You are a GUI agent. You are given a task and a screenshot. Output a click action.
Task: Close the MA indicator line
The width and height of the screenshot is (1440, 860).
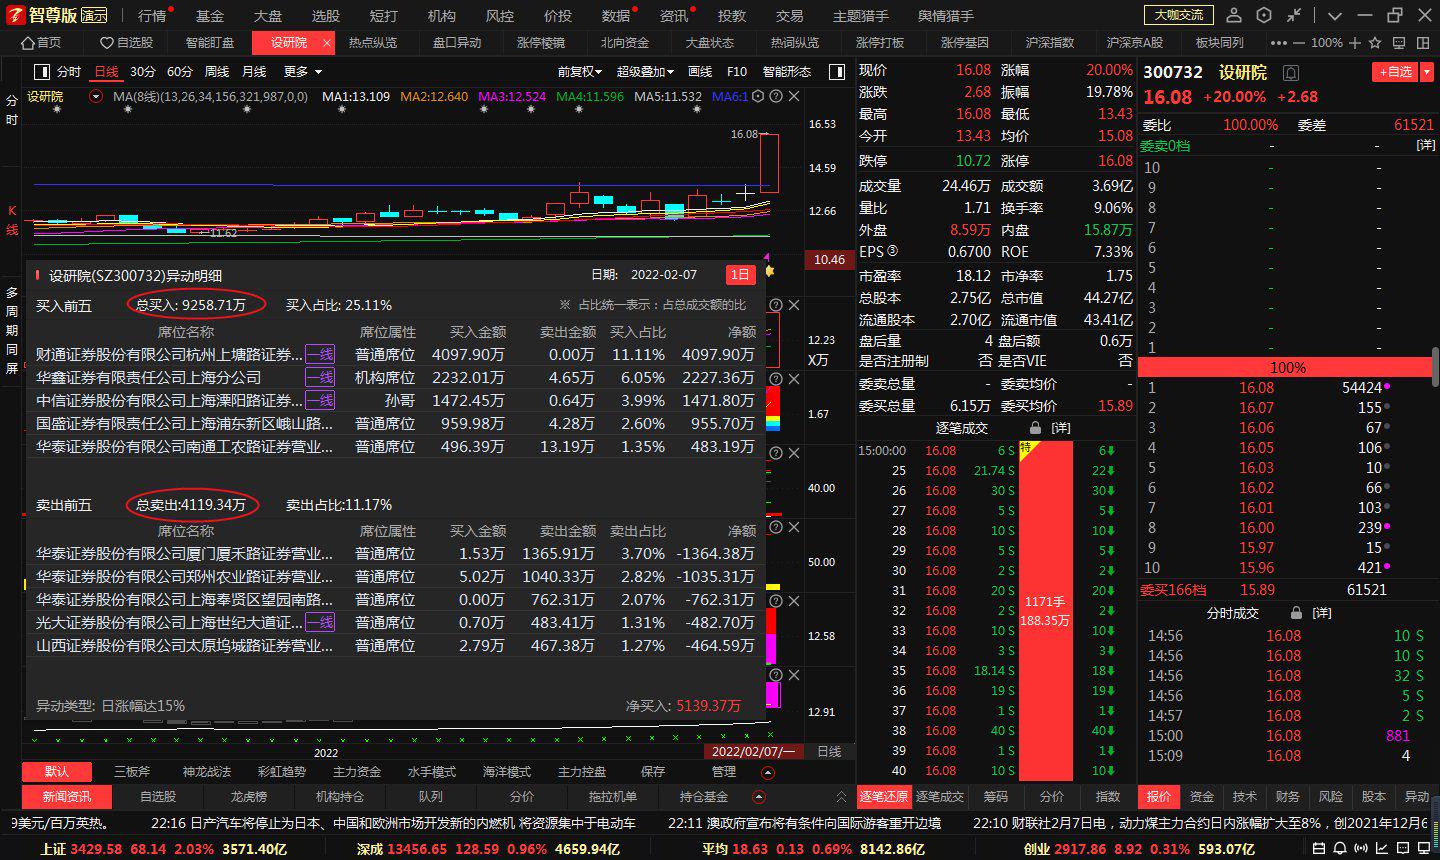794,96
